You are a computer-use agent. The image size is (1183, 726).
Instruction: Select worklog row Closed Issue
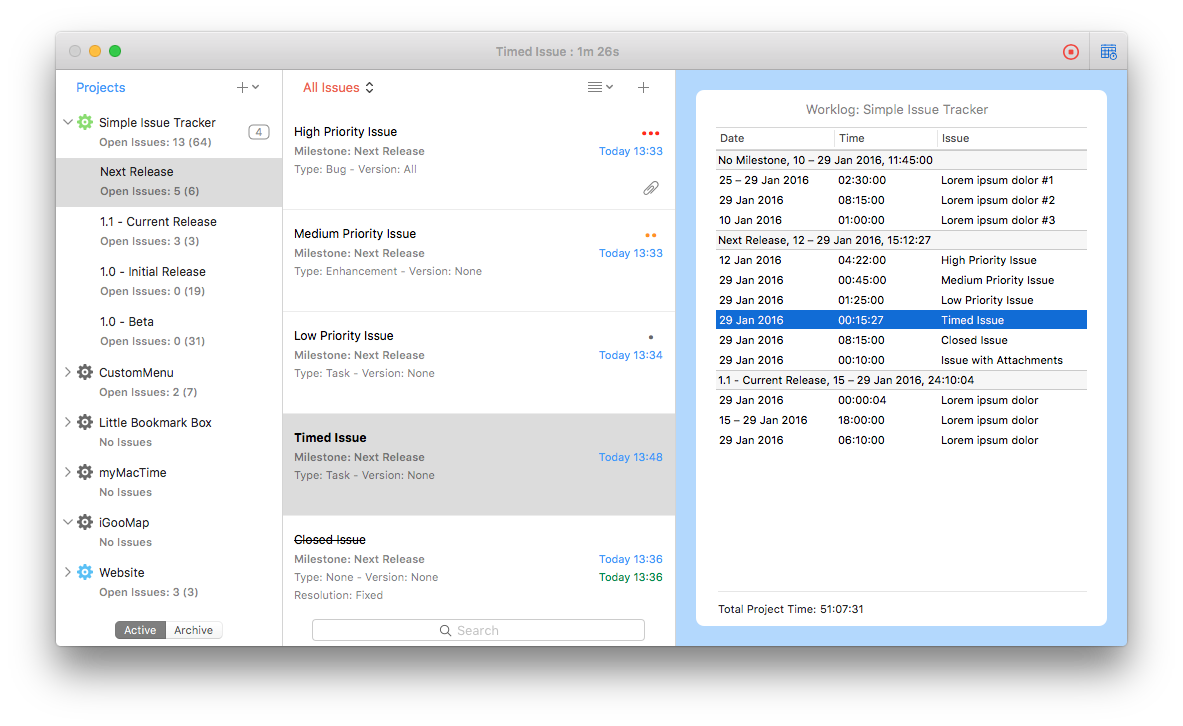coord(901,340)
